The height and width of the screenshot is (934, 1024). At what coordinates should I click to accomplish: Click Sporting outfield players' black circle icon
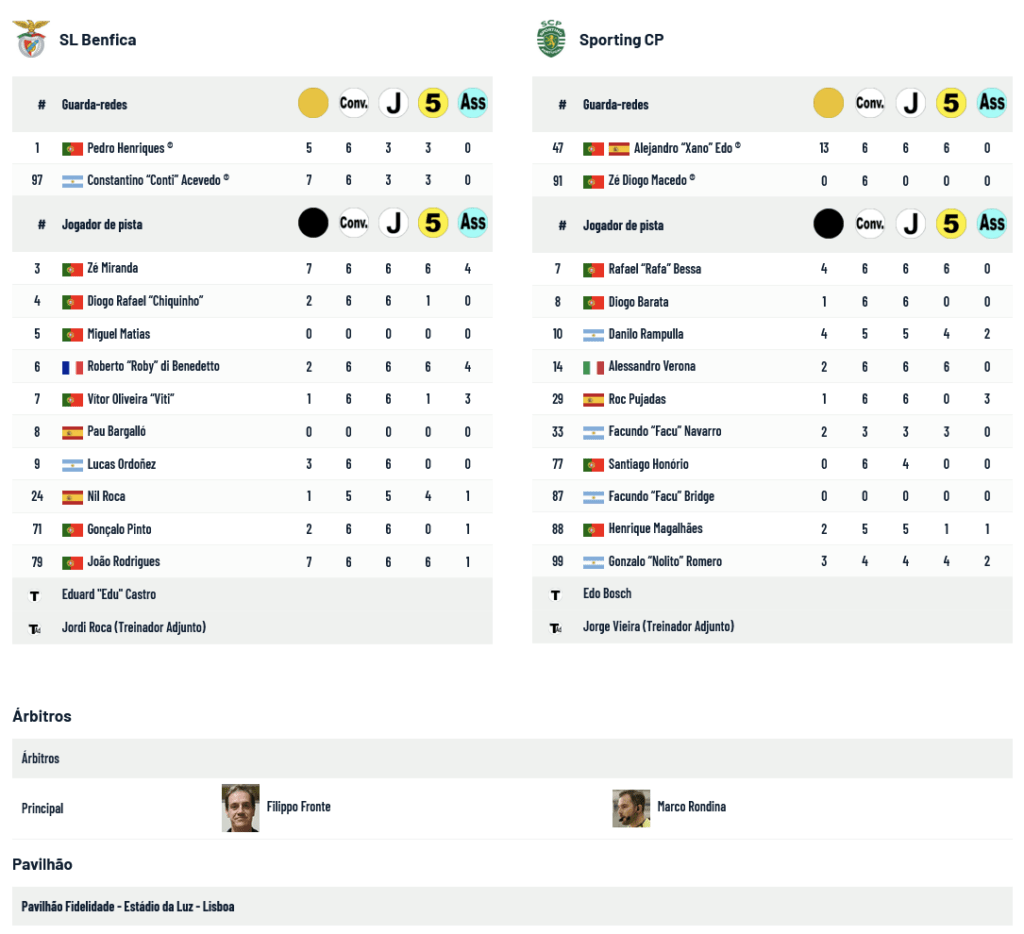point(828,224)
